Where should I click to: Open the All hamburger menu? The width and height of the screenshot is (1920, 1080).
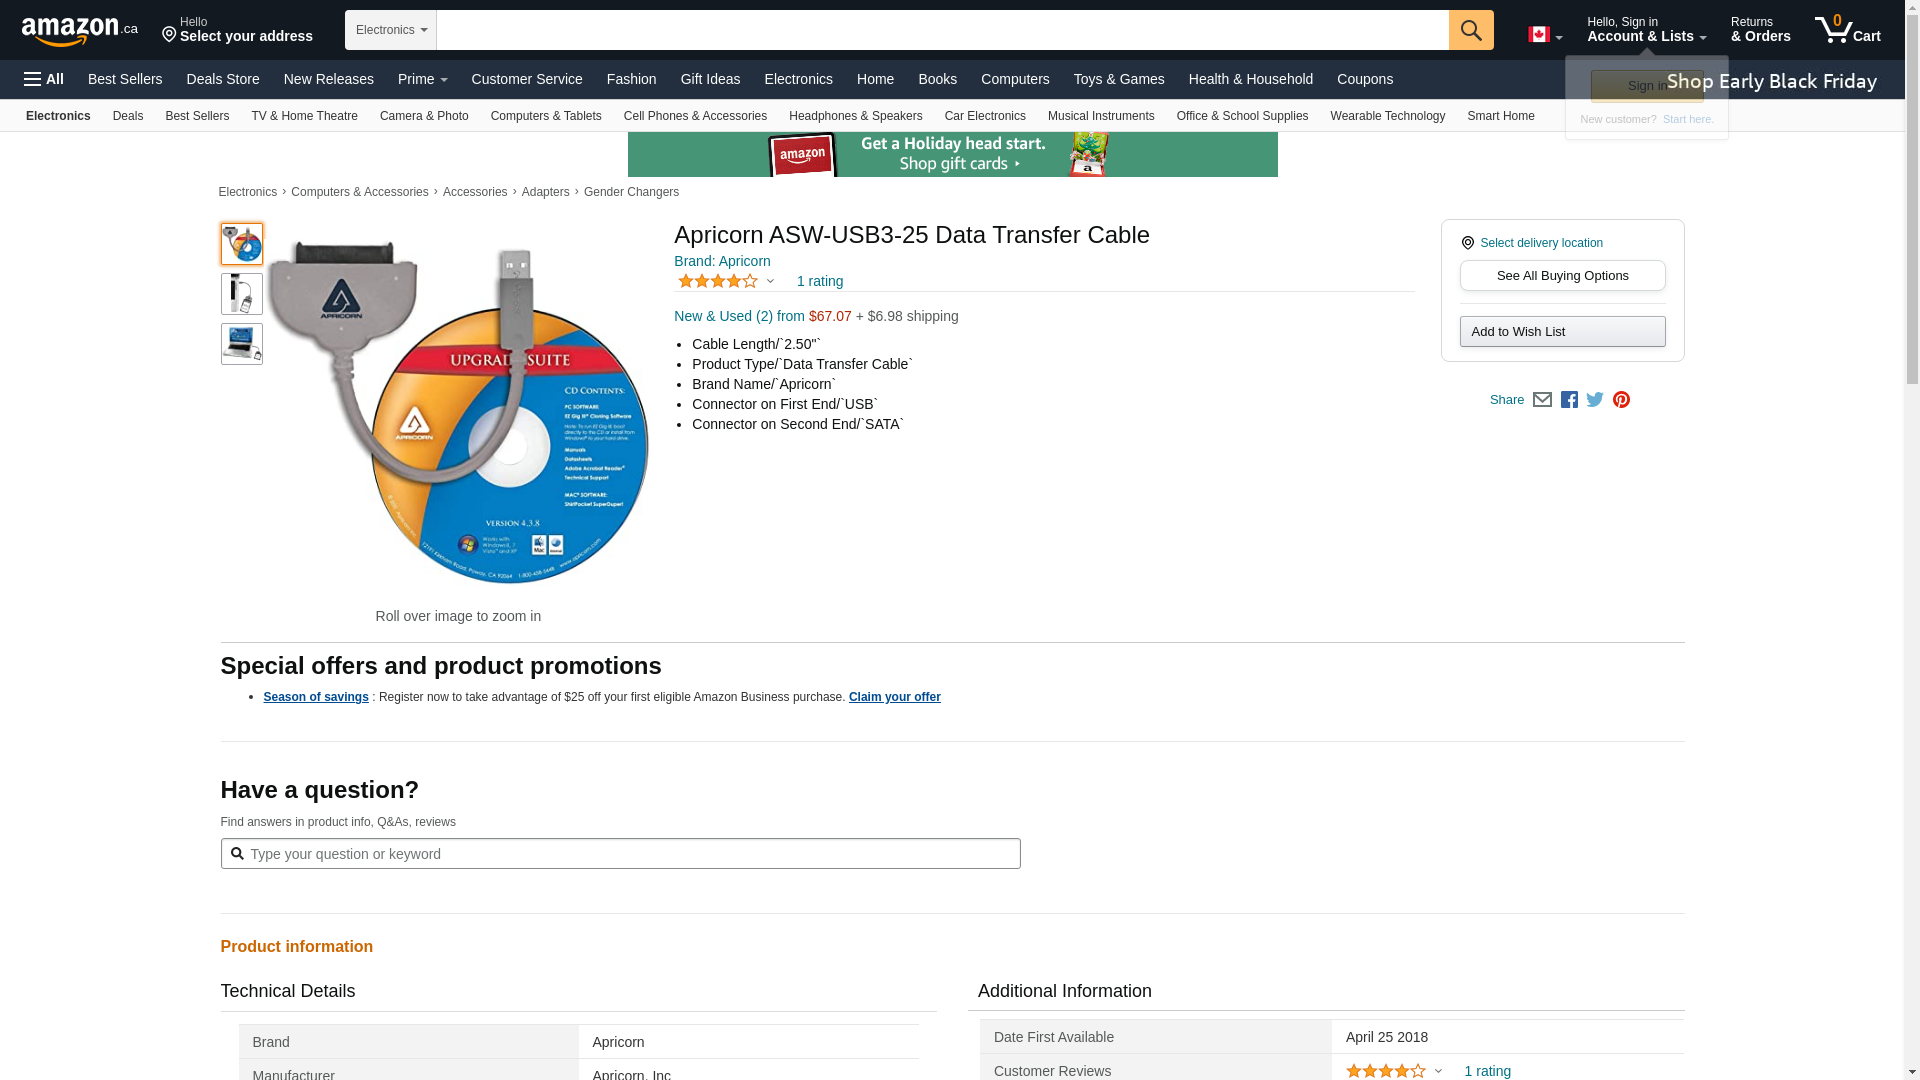click(44, 79)
